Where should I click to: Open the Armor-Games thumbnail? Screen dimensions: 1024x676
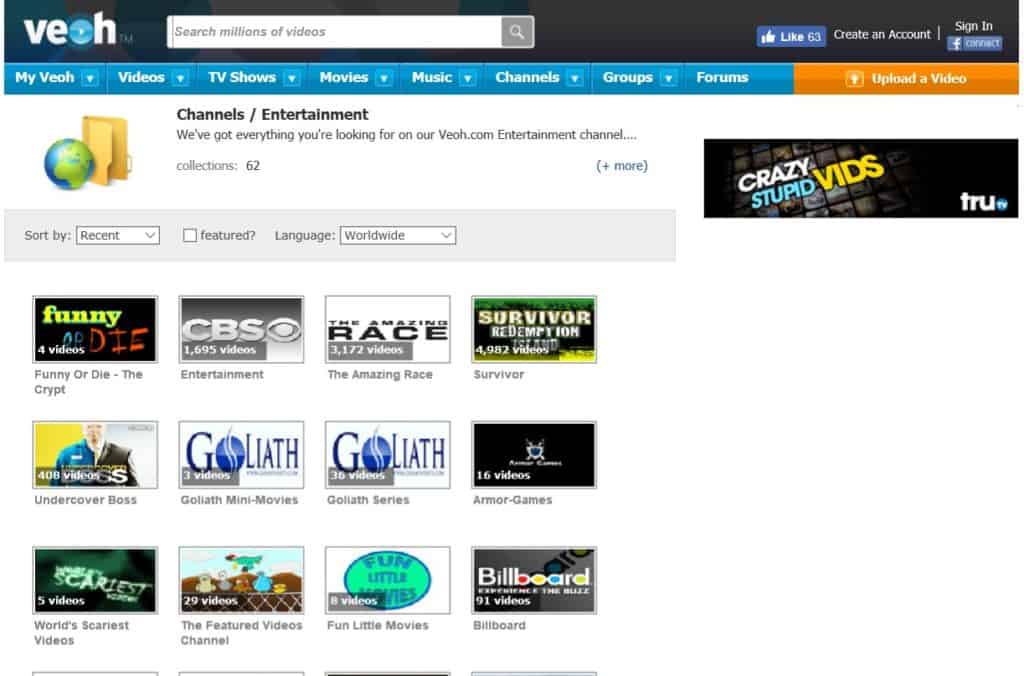[534, 455]
